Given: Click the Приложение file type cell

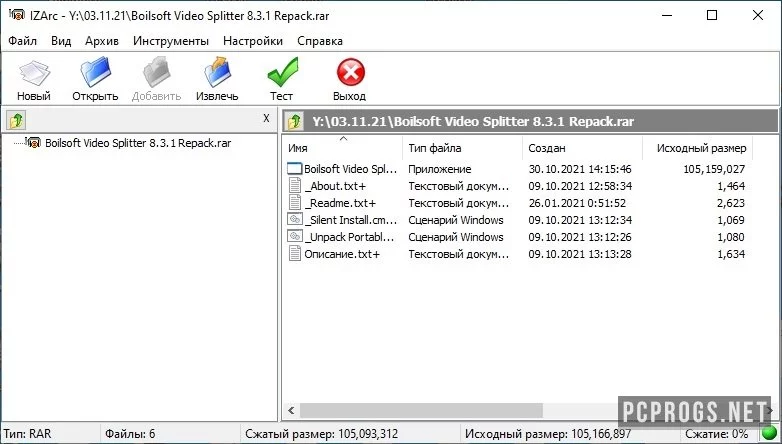Looking at the screenshot, I should [439, 169].
